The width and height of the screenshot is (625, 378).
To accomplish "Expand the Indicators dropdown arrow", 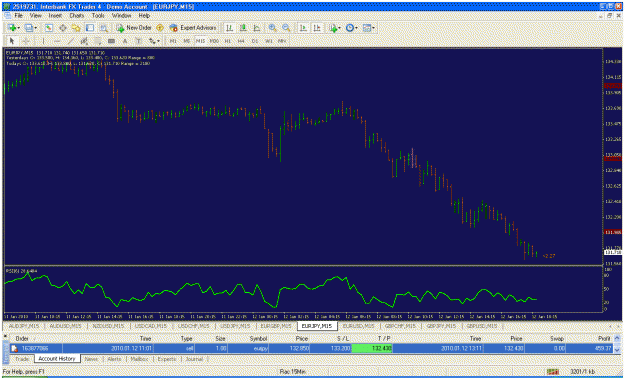I will 339,28.
